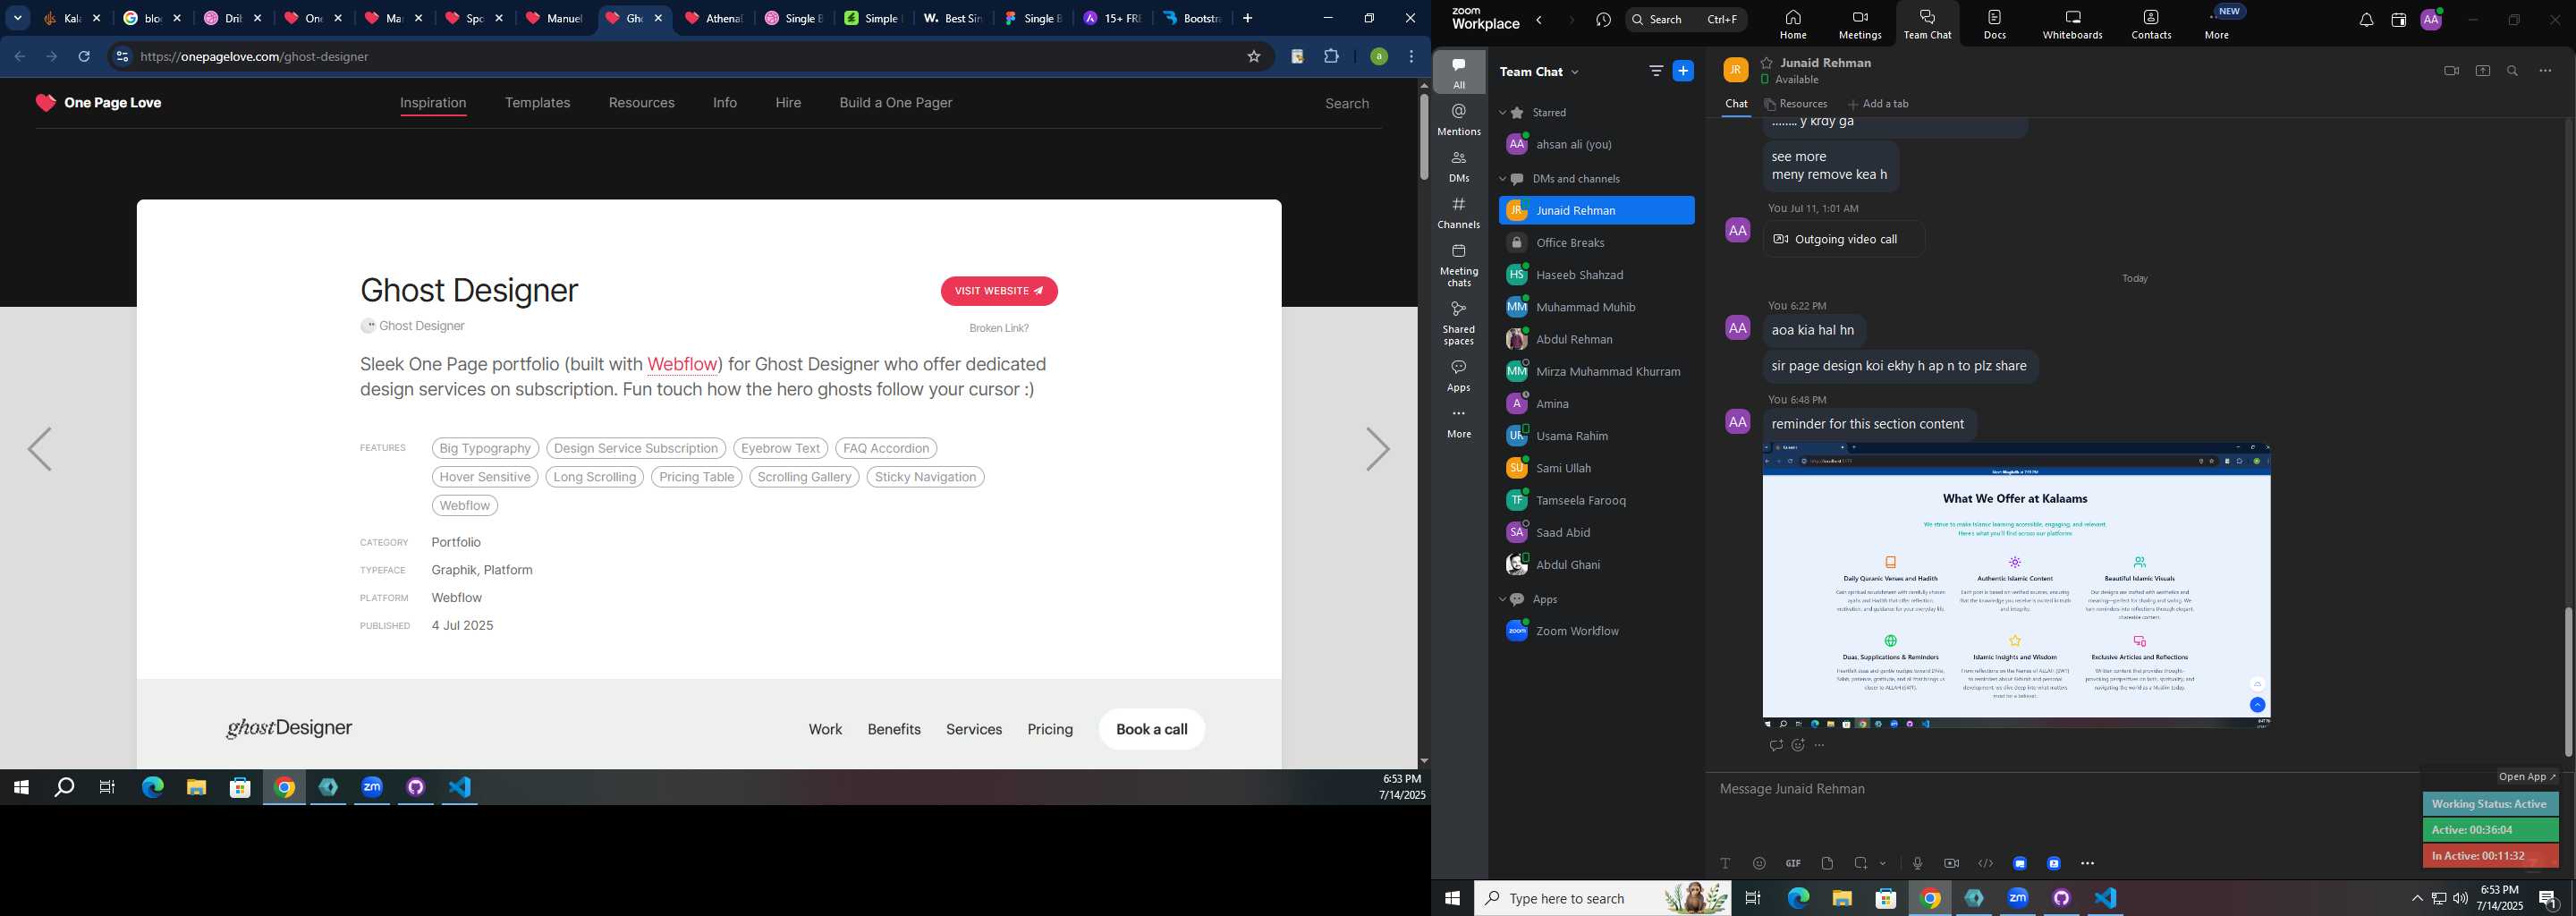
Task: Open Zoom history clock icon
Action: [1604, 20]
